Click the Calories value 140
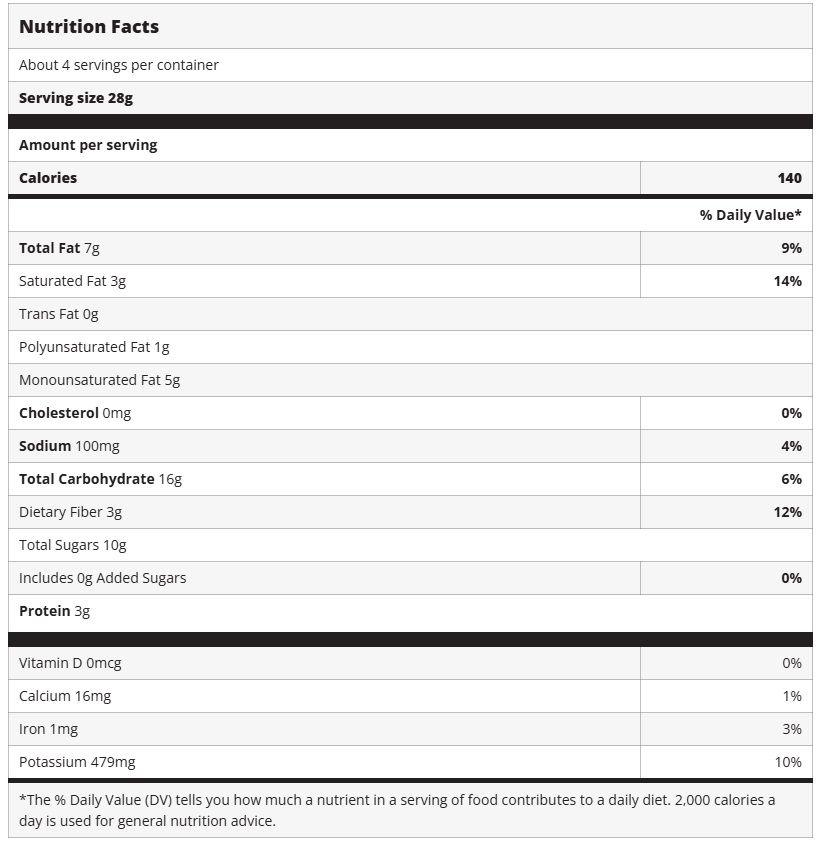822x846 pixels. tap(789, 178)
